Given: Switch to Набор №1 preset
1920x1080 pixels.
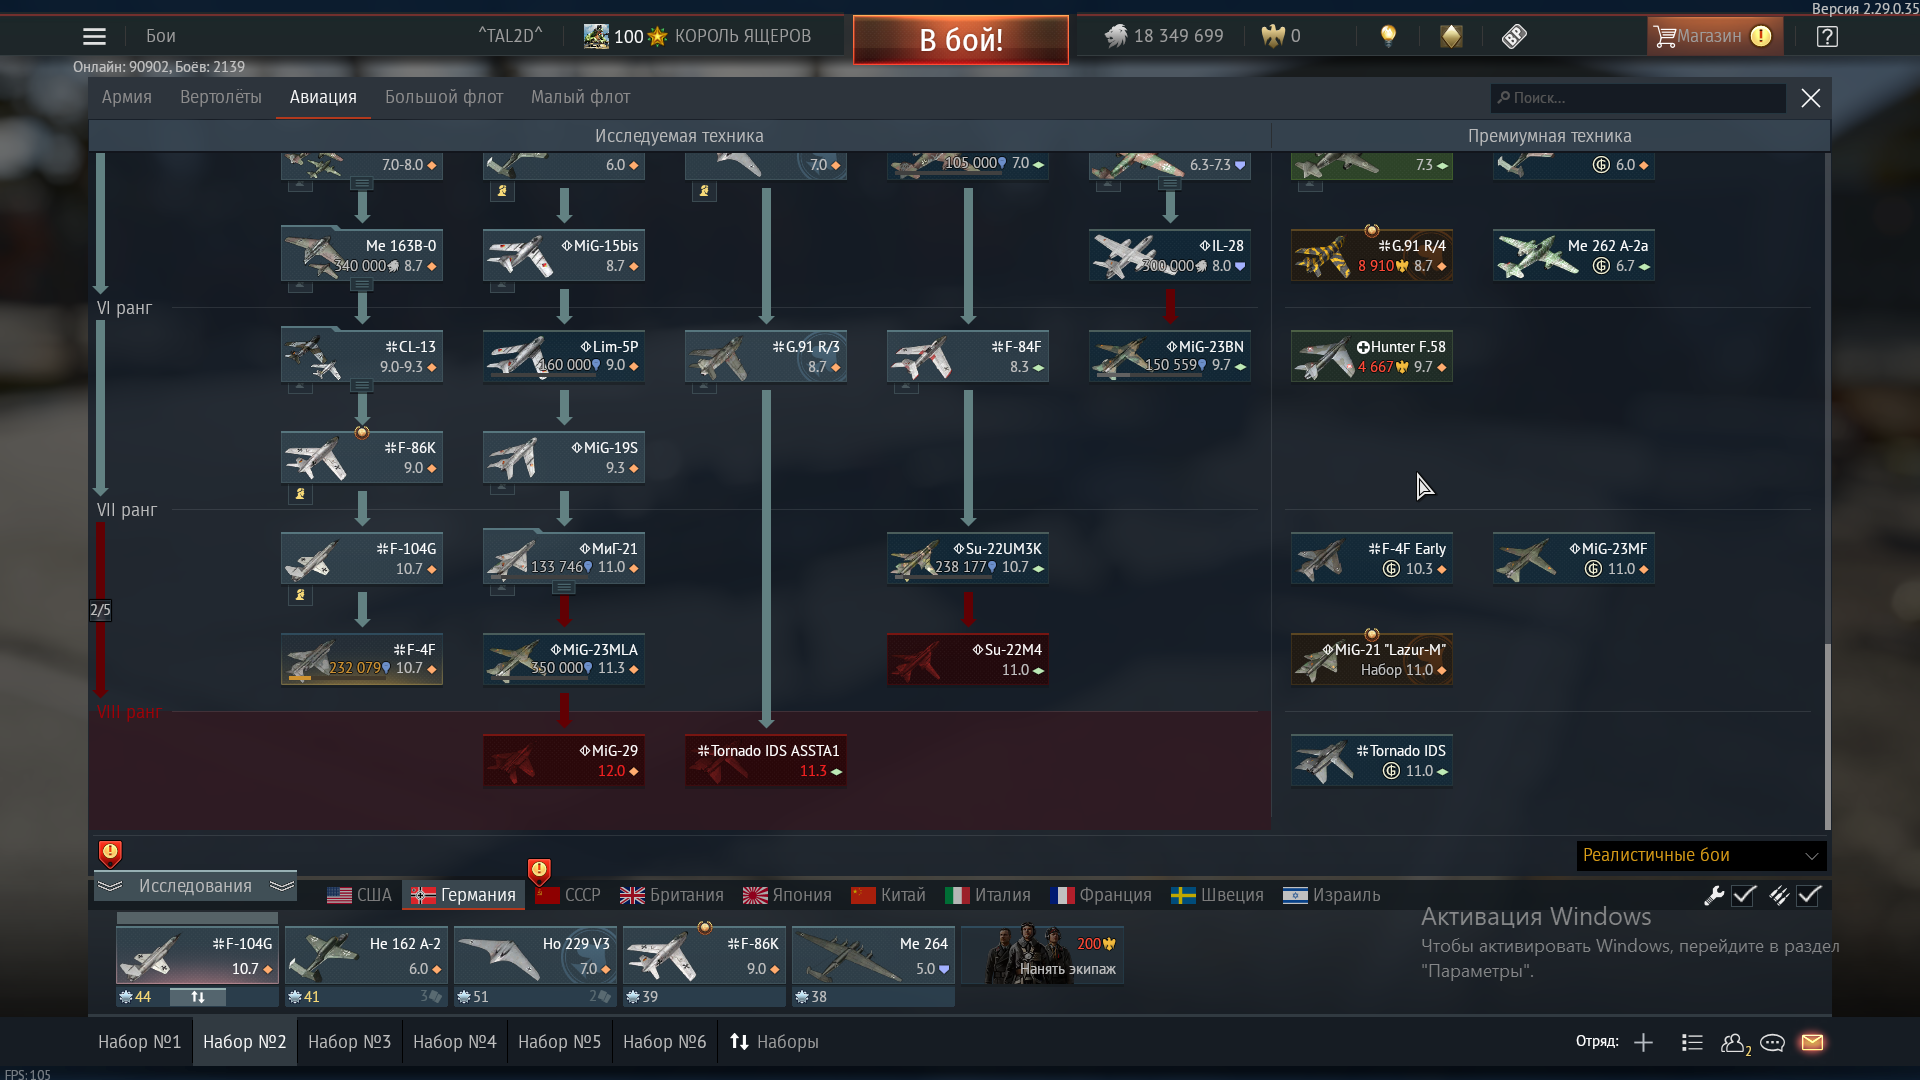Looking at the screenshot, I should coord(140,1042).
